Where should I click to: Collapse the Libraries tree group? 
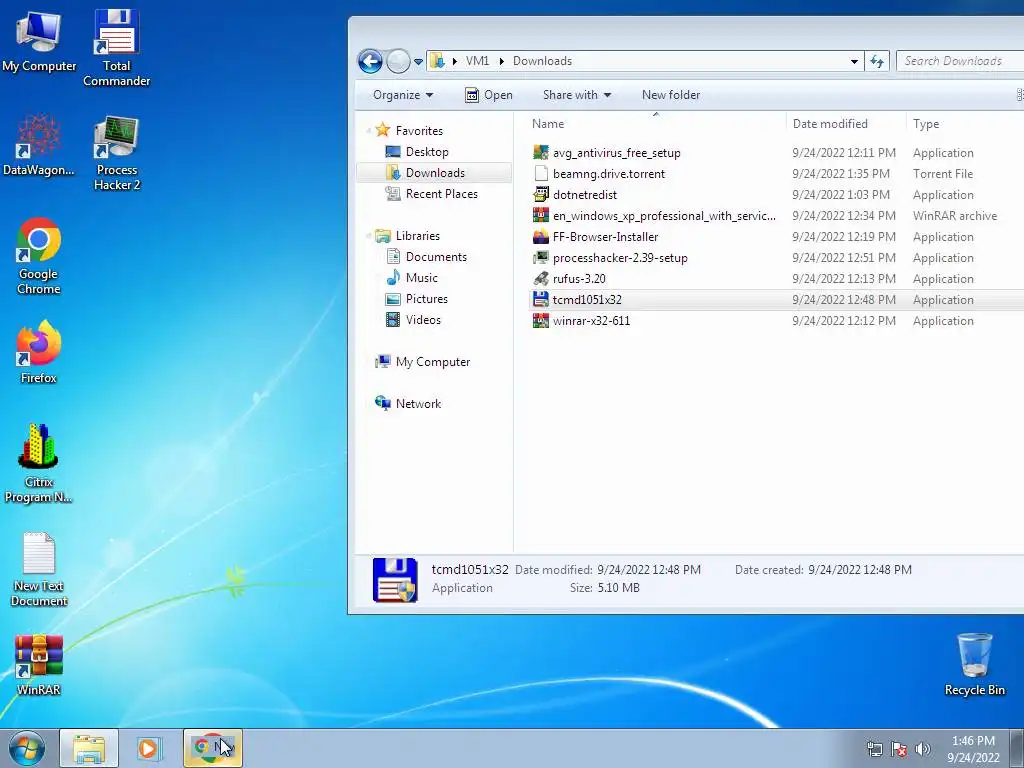tap(368, 236)
